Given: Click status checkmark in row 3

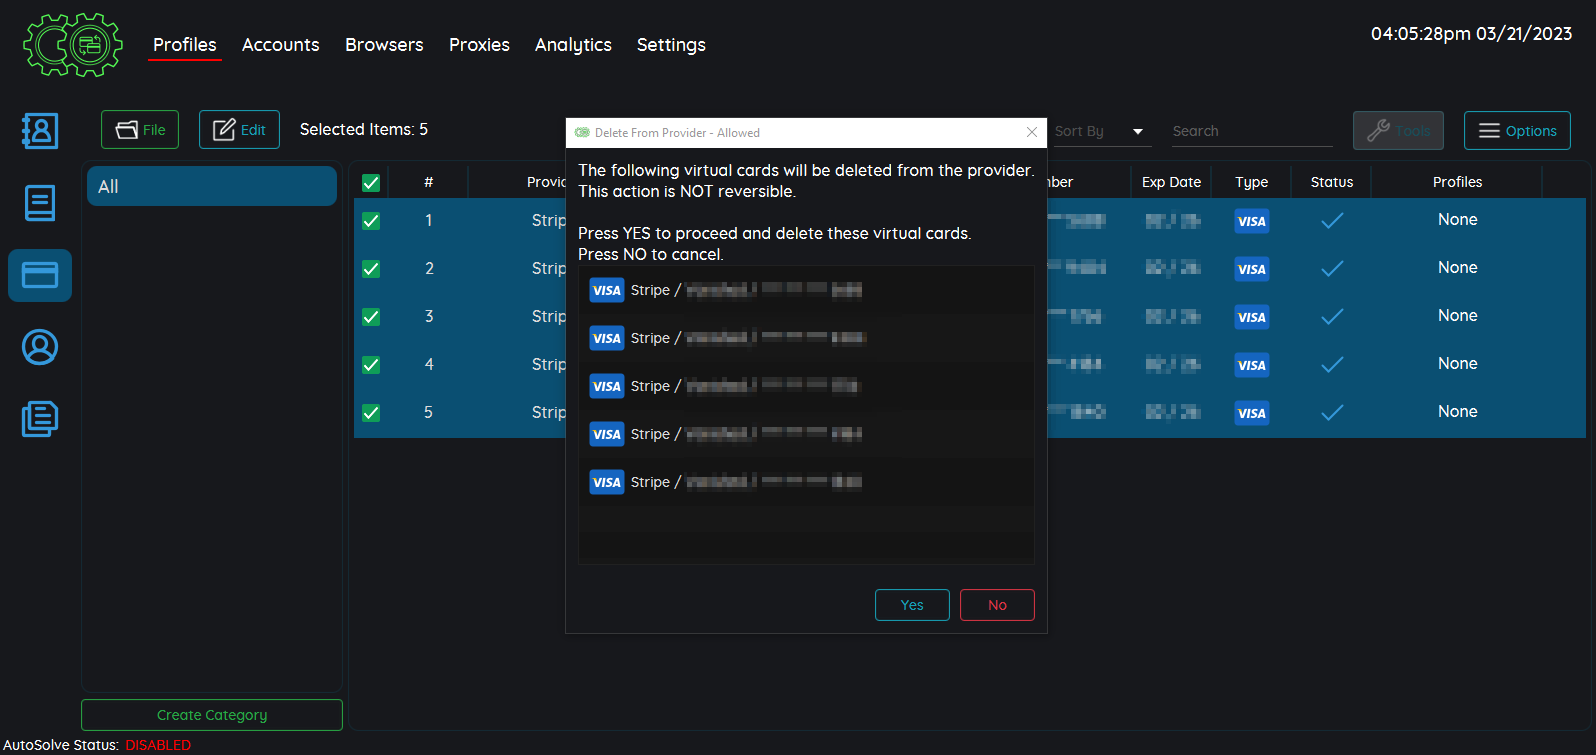Looking at the screenshot, I should (x=1332, y=317).
